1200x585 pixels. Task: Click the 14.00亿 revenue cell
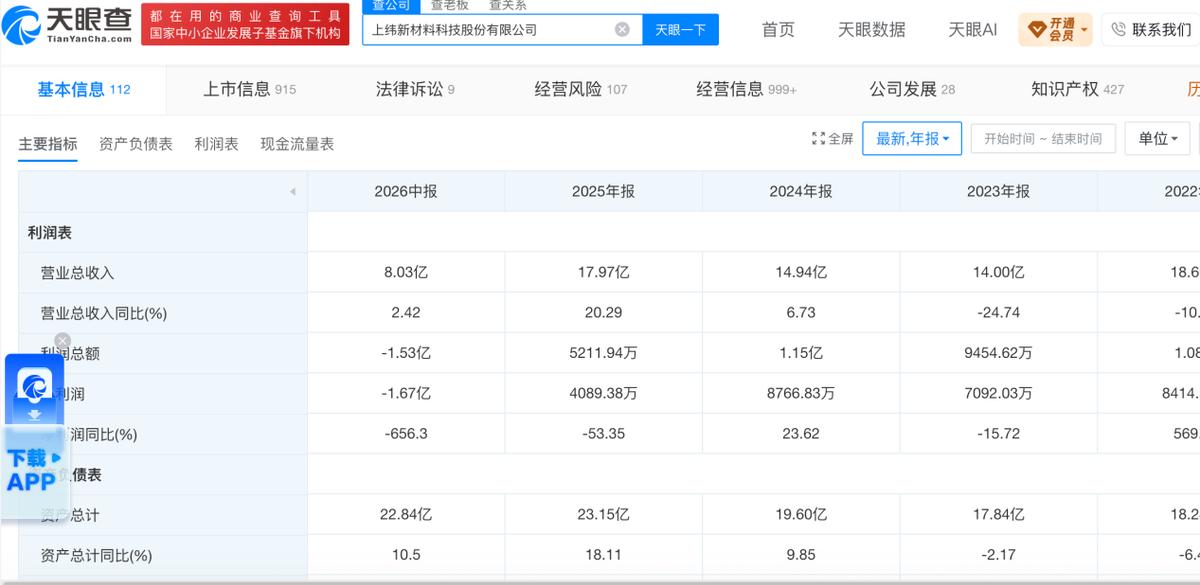998,272
